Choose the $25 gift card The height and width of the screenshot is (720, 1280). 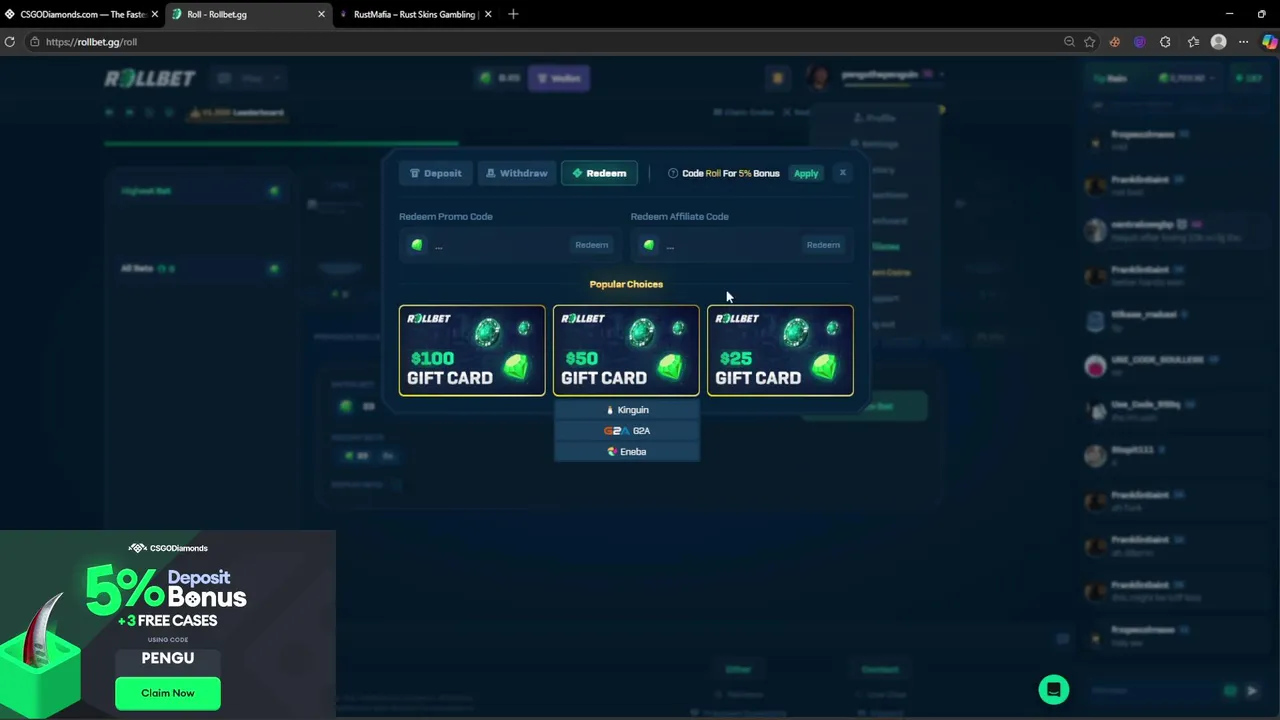click(x=780, y=351)
